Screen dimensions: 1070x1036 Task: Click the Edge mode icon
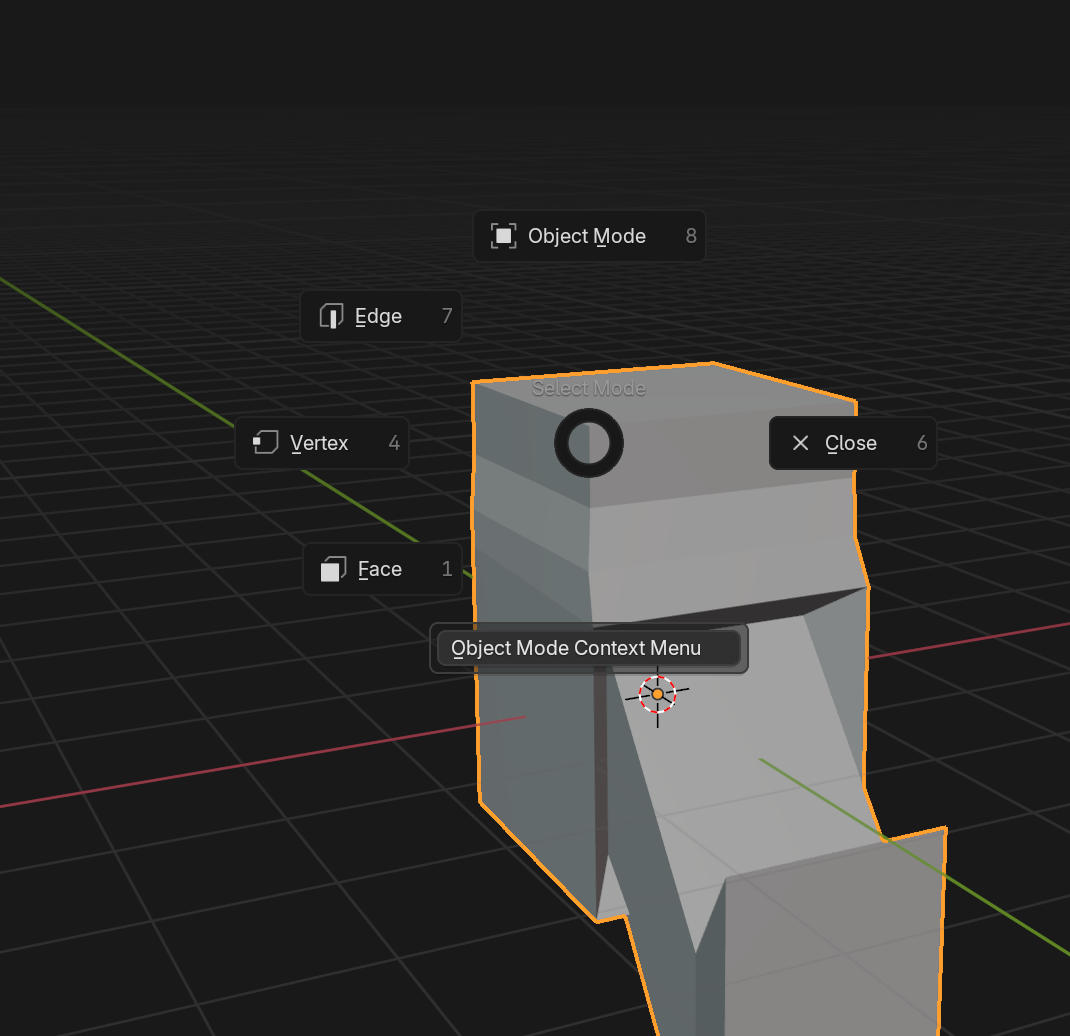[332, 316]
